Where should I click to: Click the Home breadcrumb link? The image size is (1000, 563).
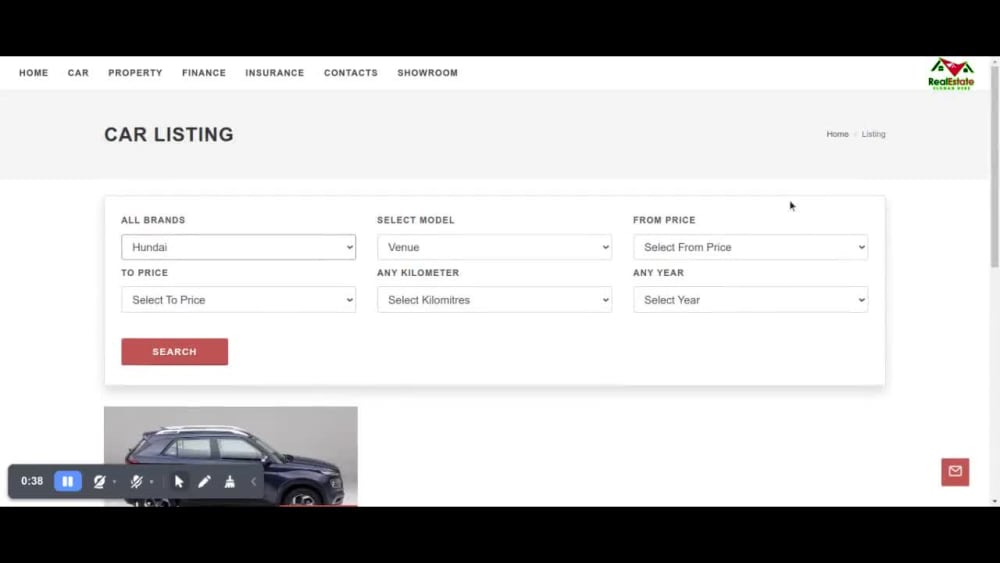837,134
